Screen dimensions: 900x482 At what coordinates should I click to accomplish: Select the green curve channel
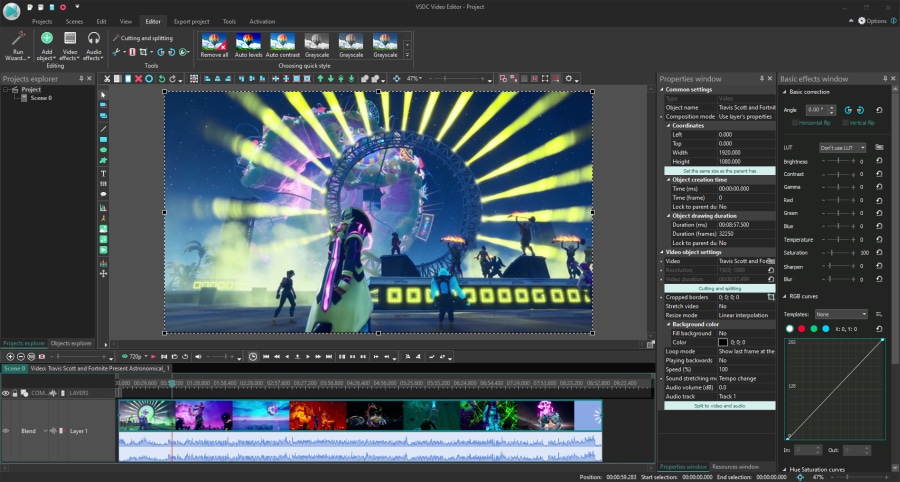pos(814,329)
